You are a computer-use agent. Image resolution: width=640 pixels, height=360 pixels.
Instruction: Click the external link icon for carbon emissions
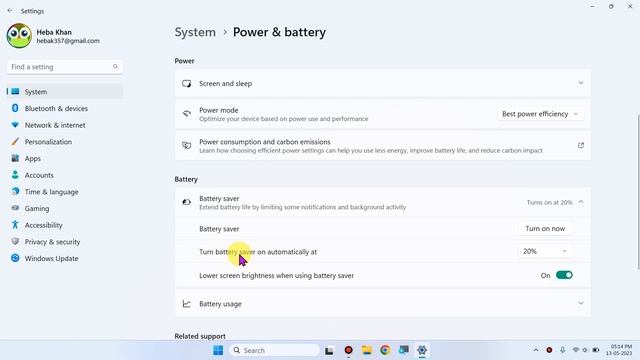581,145
